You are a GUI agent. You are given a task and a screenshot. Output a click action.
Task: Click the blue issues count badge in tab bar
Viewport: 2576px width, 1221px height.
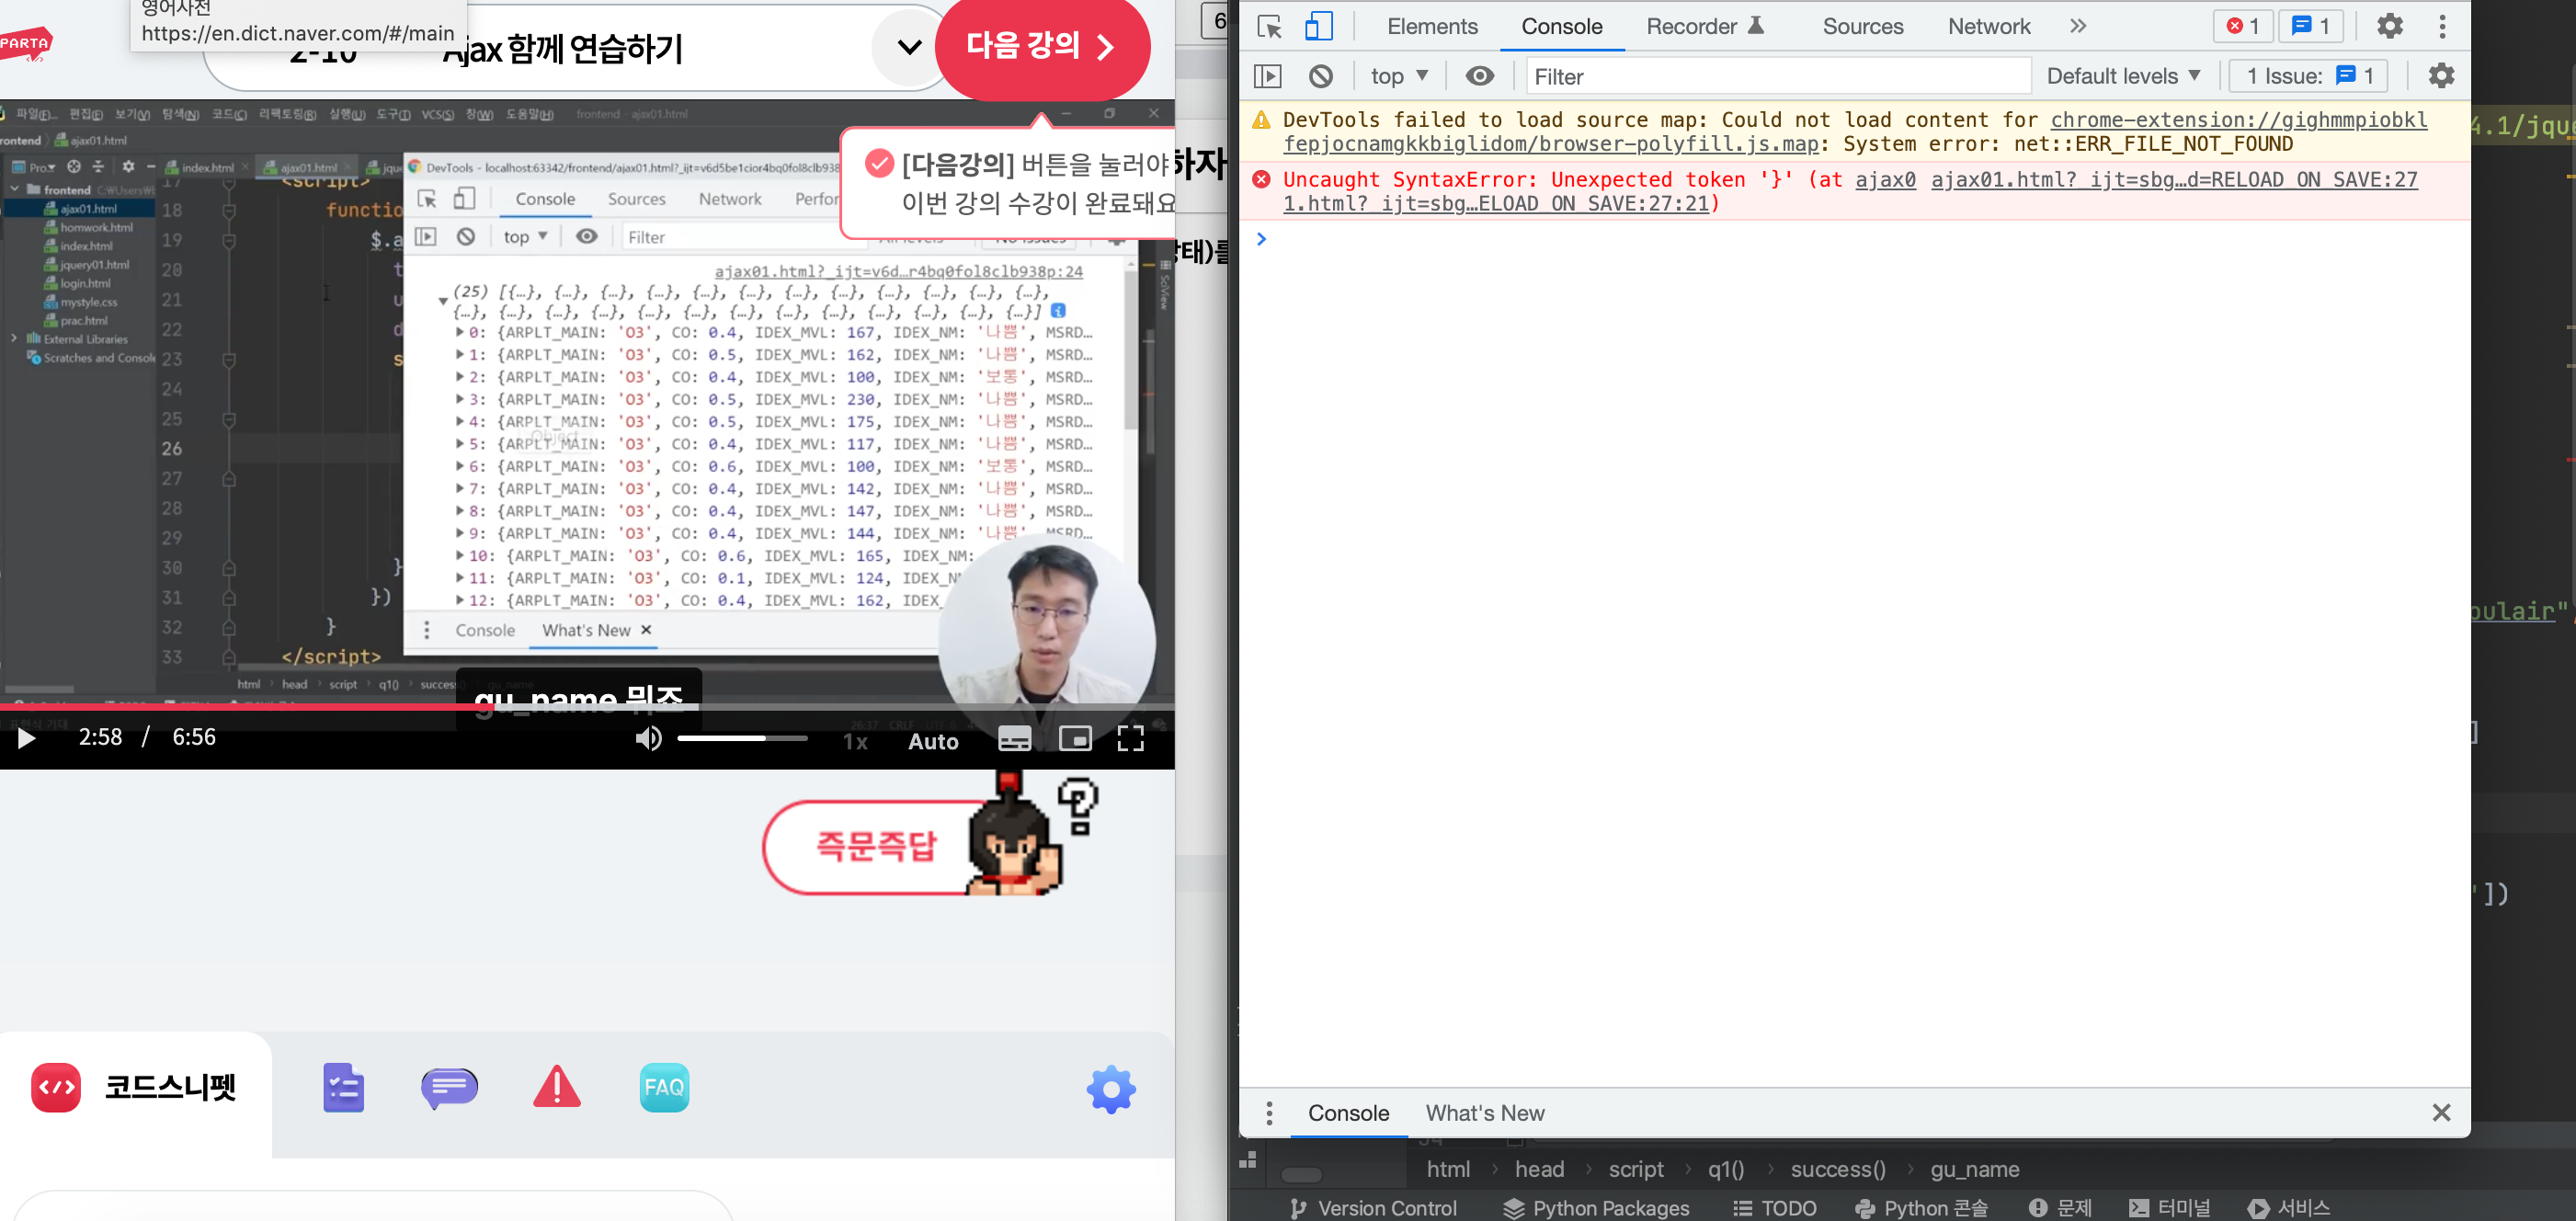coord(2310,27)
